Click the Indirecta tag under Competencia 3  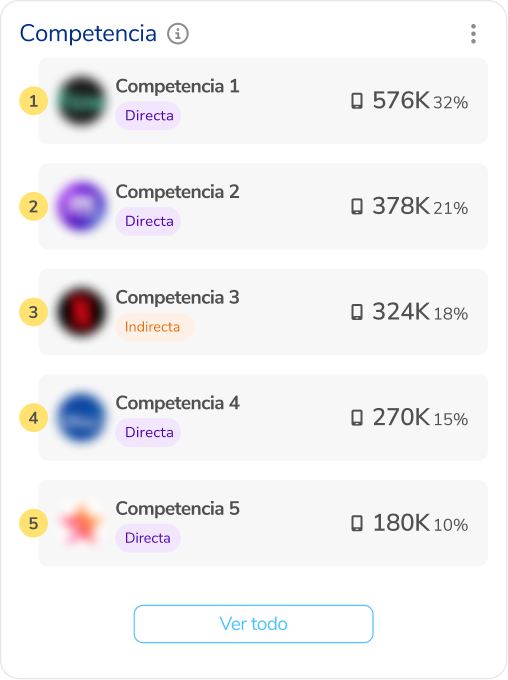click(154, 327)
